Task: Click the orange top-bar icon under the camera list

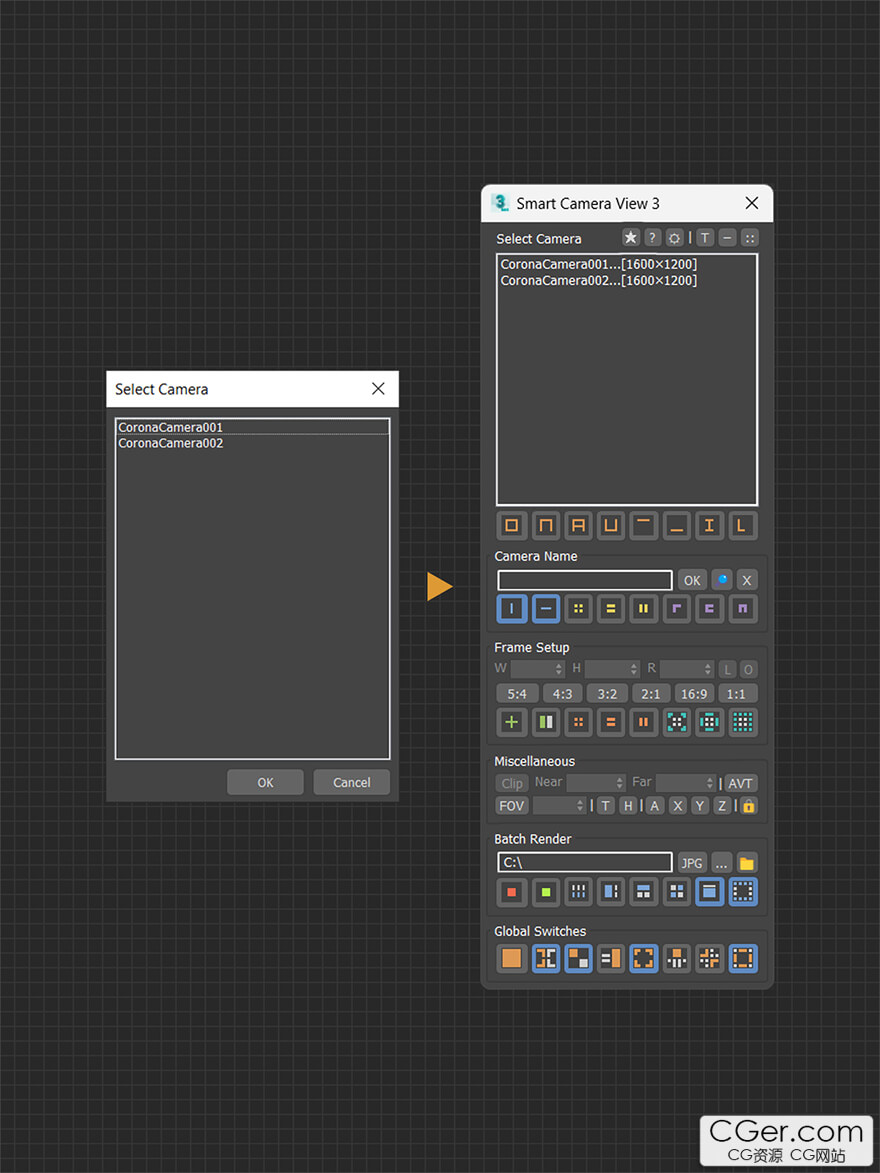Action: 644,525
